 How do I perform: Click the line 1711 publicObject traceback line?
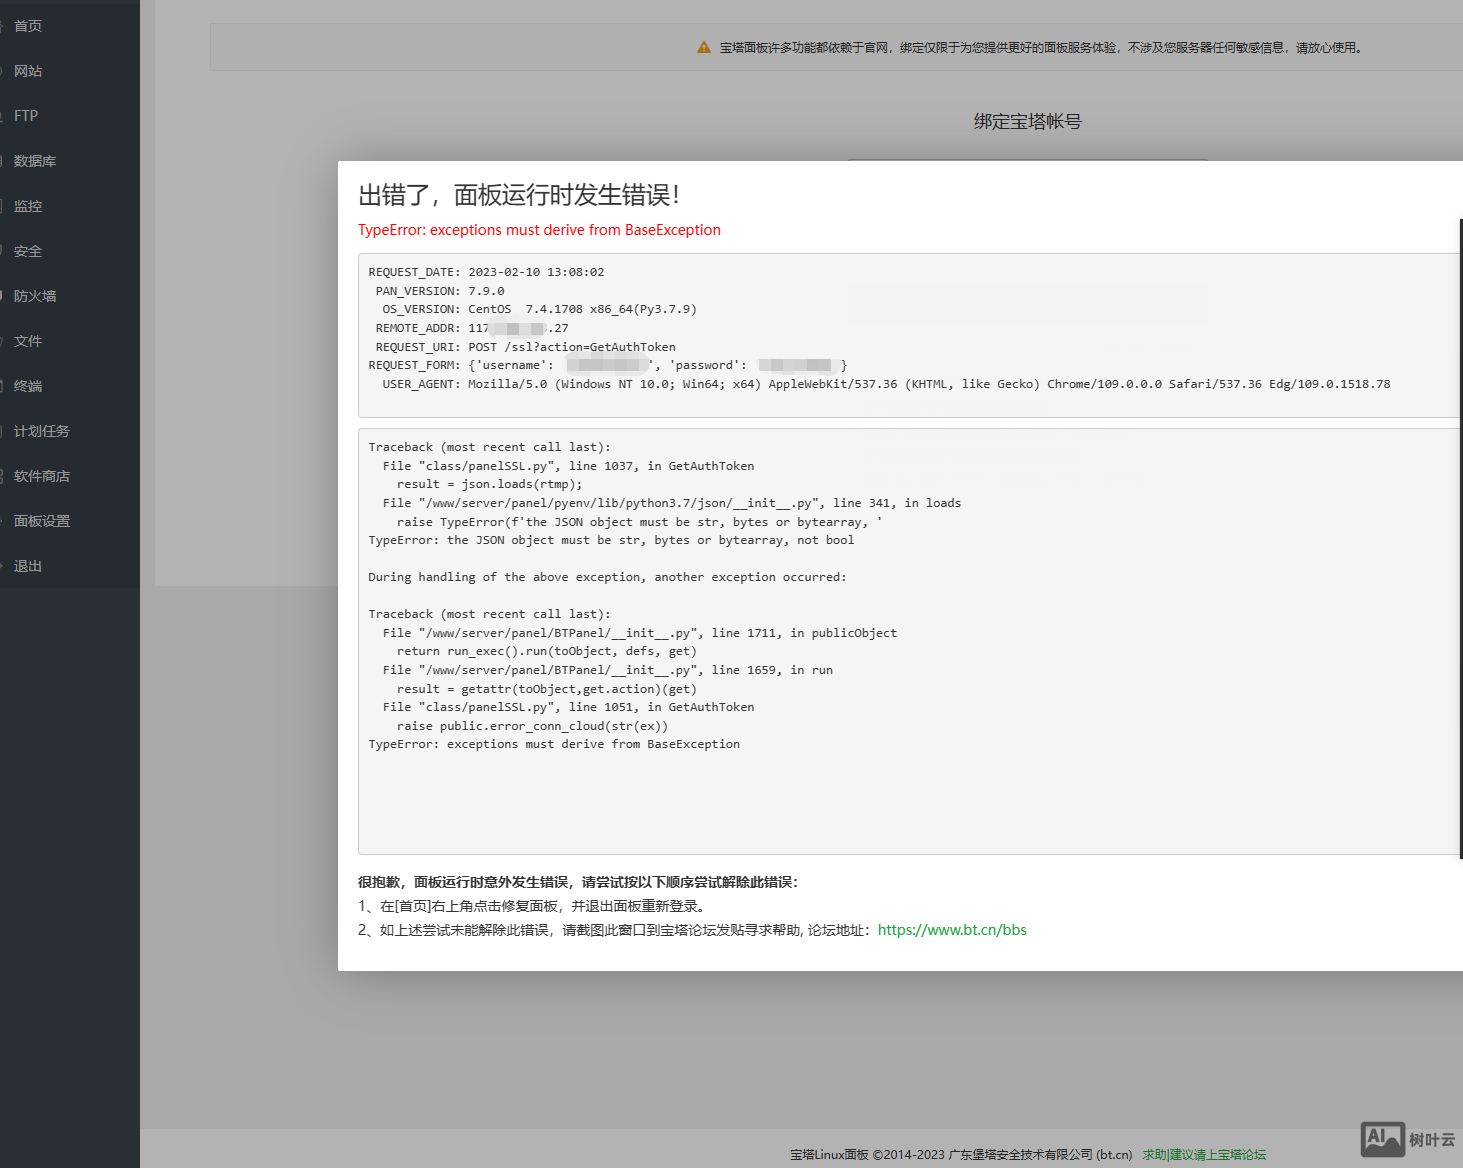point(640,633)
